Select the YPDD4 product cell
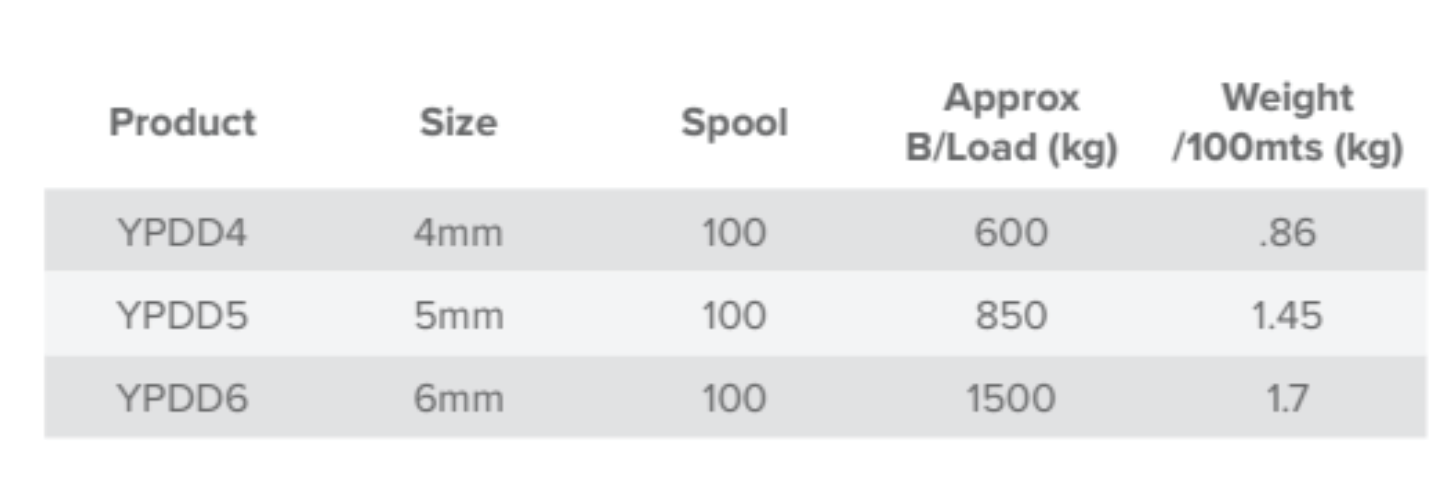This screenshot has height=500, width=1453. [x=182, y=233]
